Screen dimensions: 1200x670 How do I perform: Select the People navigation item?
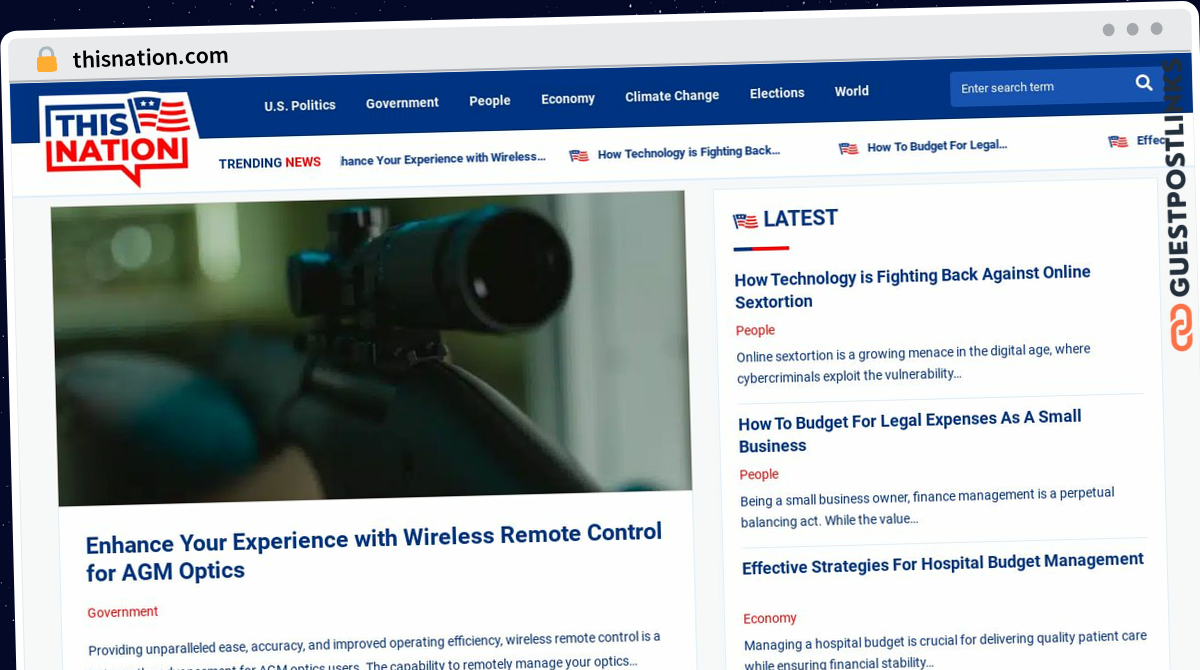490,101
